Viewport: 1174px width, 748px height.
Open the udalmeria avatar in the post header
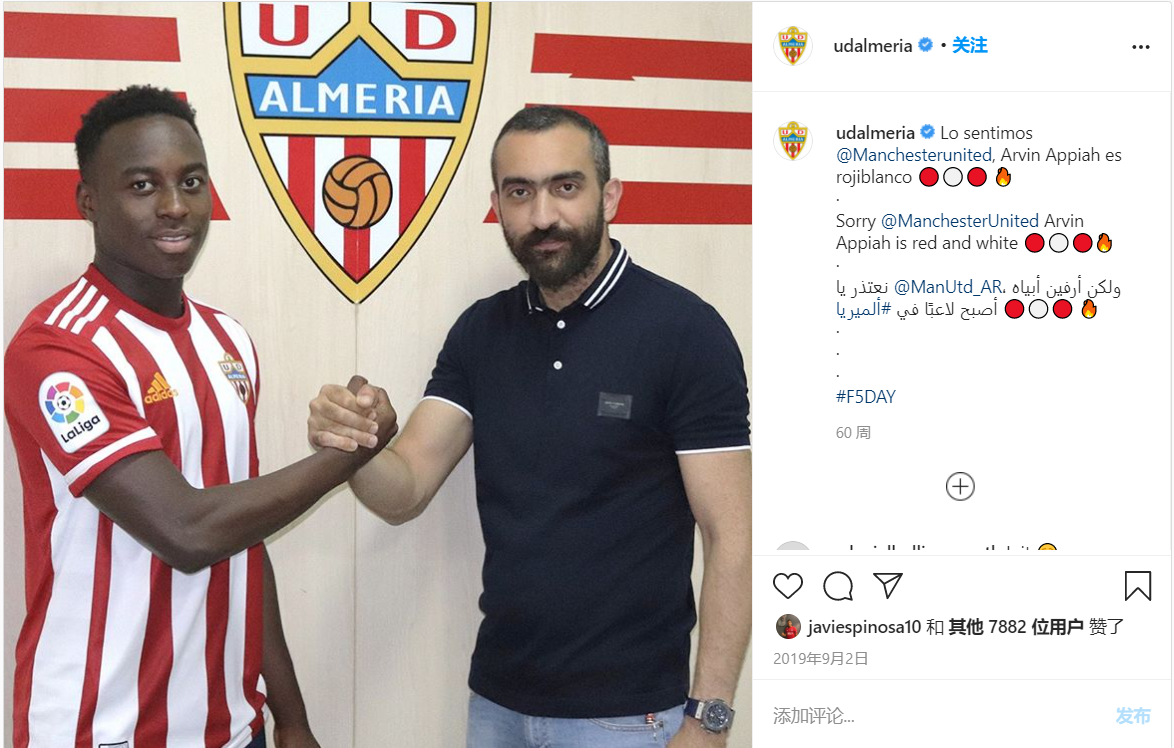793,46
